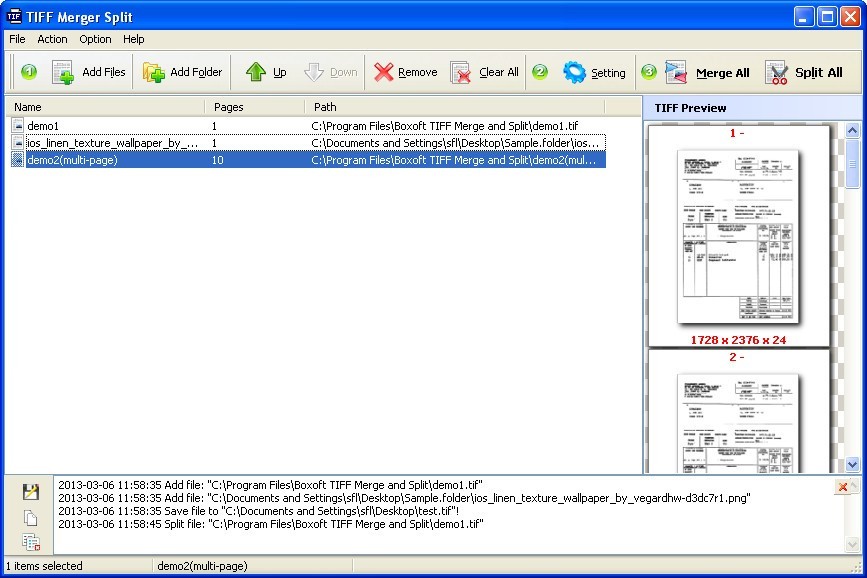
Task: Click the page count 10 cell
Action: coord(217,160)
